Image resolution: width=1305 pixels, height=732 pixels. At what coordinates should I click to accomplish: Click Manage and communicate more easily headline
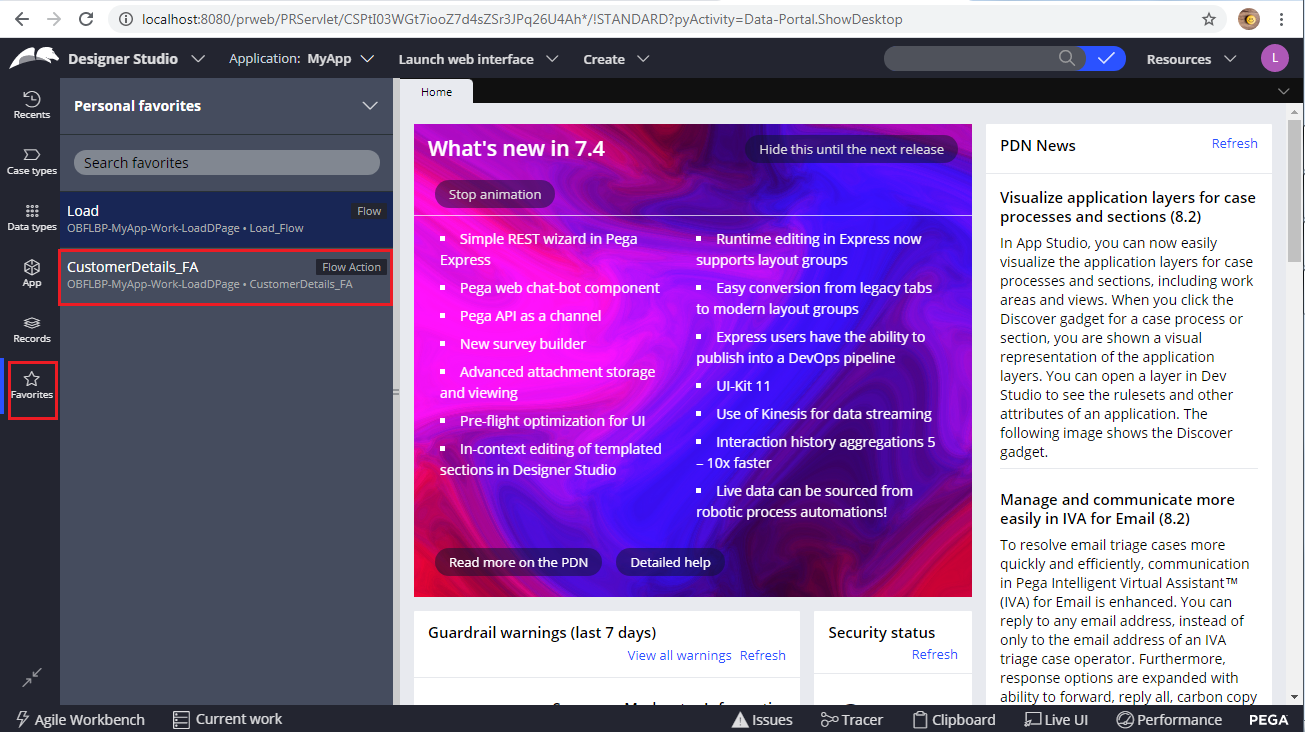[1117, 509]
